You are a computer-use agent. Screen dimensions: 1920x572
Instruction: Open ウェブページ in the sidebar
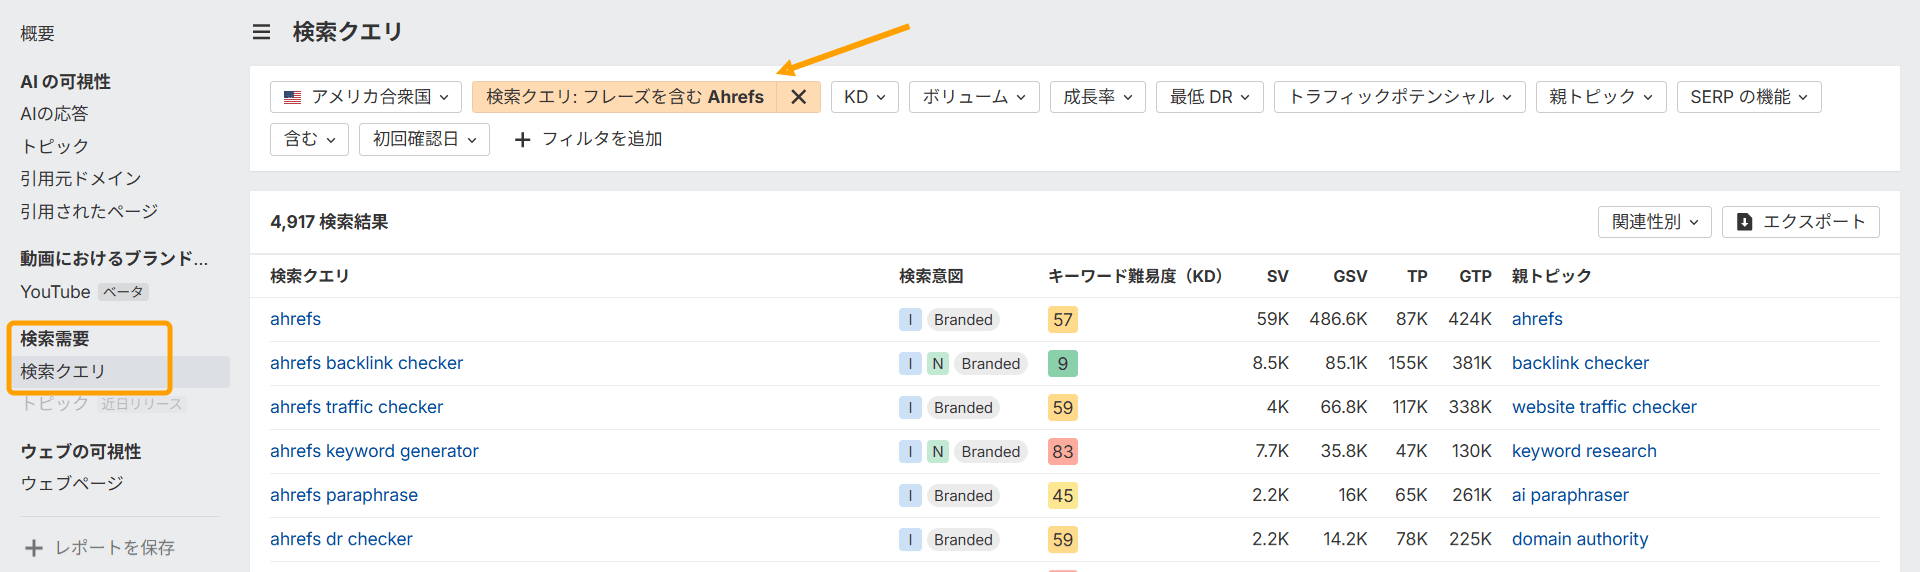point(72,483)
